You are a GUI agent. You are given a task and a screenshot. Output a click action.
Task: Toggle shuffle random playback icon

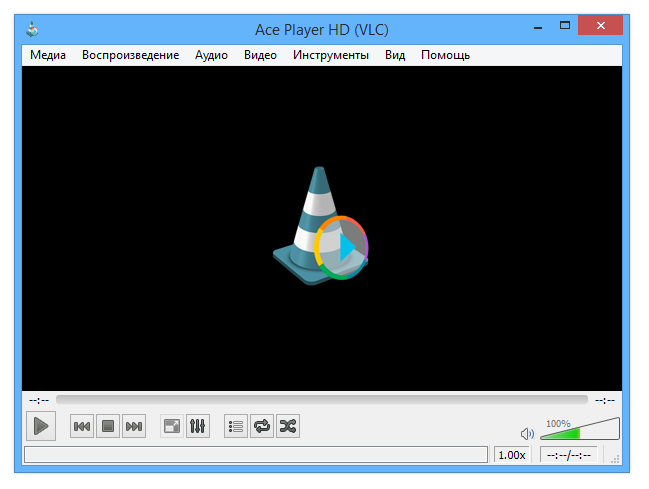coord(288,426)
